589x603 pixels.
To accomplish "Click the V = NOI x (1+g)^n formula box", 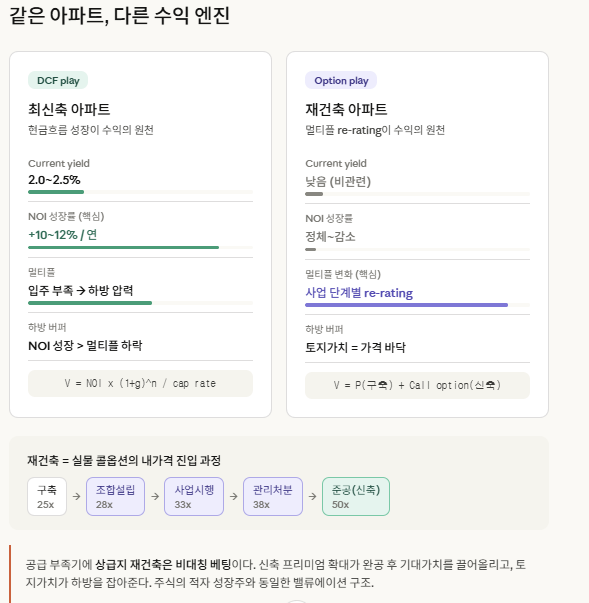I will click(x=140, y=383).
